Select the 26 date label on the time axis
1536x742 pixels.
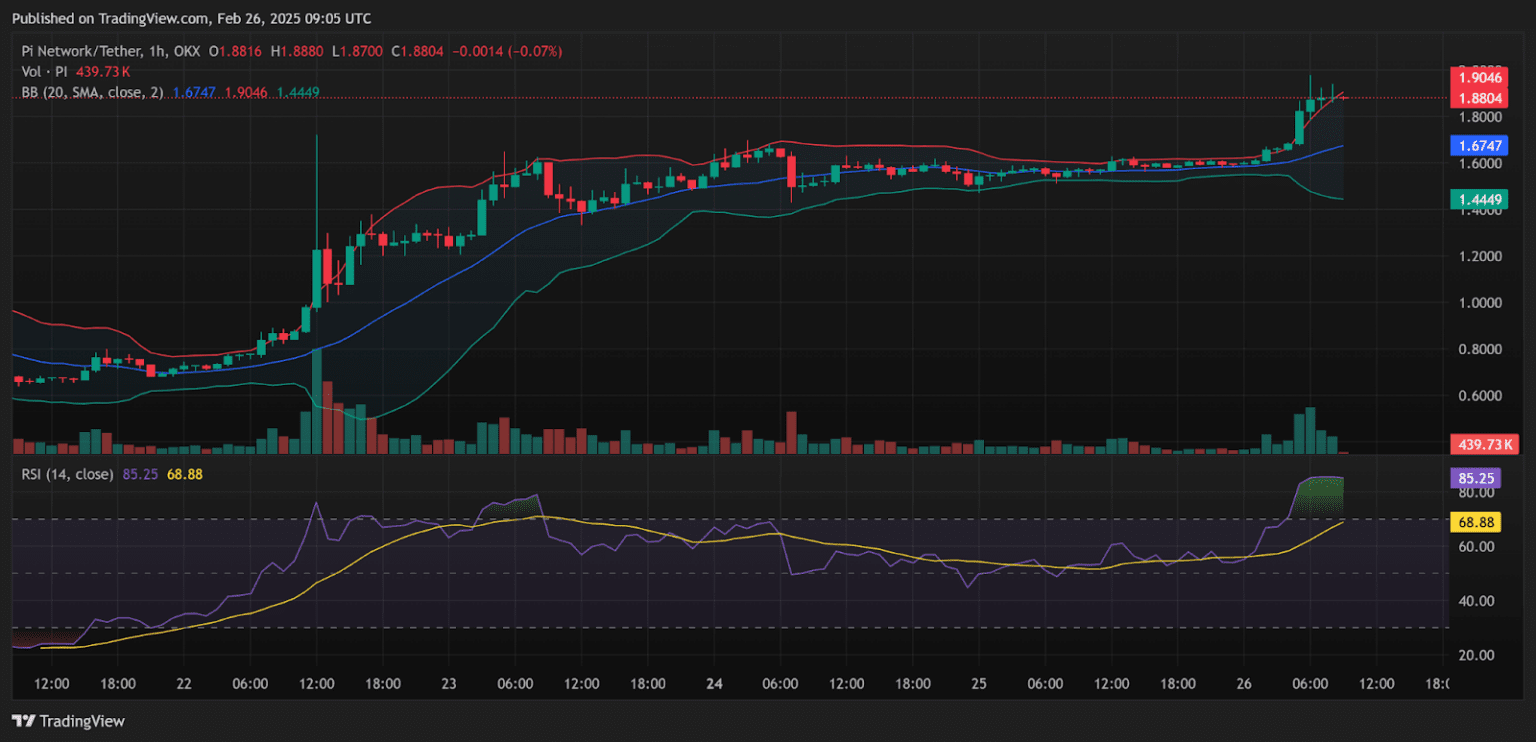[1243, 684]
